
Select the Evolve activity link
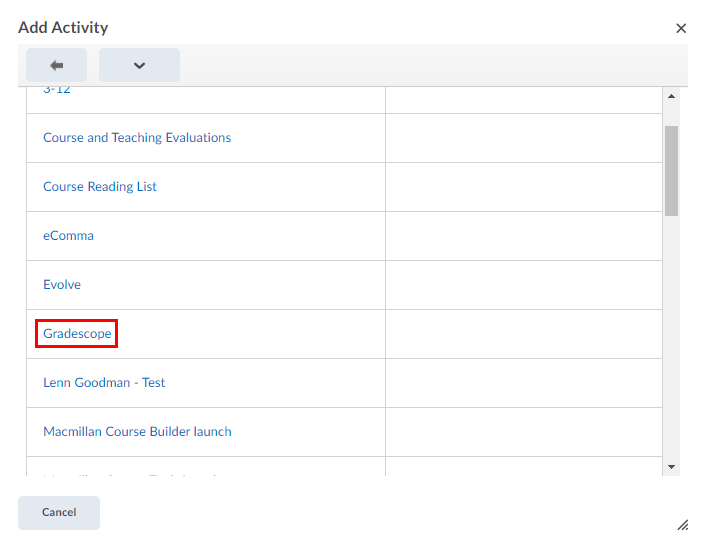click(x=62, y=285)
